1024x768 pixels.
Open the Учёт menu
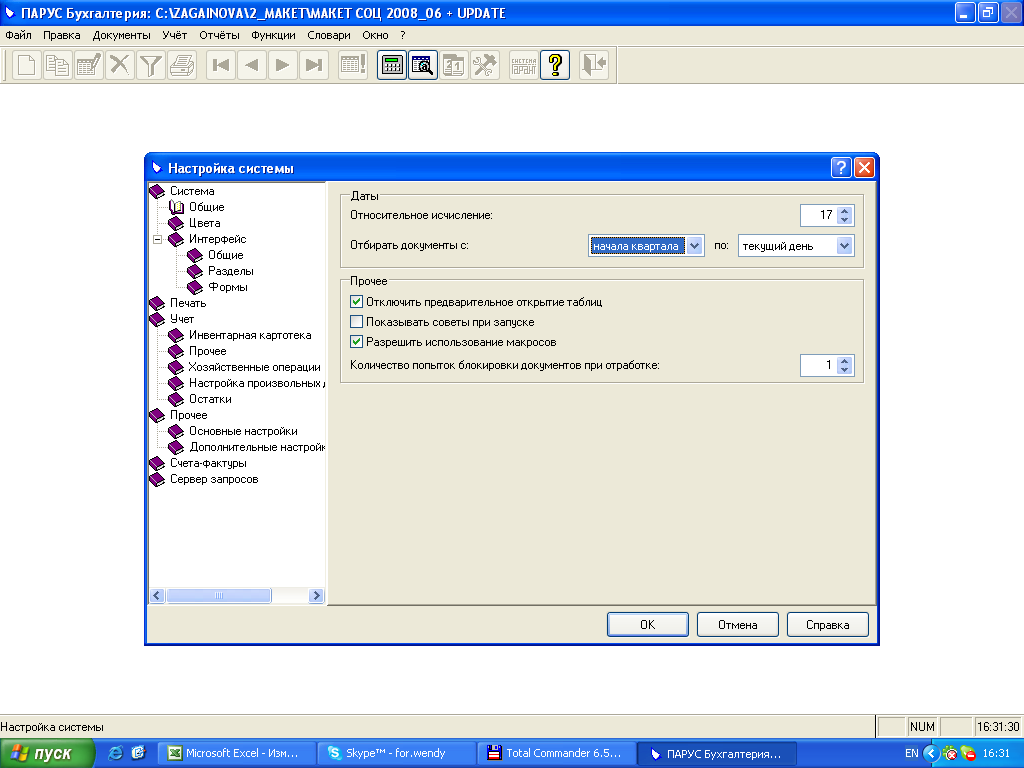coord(174,35)
